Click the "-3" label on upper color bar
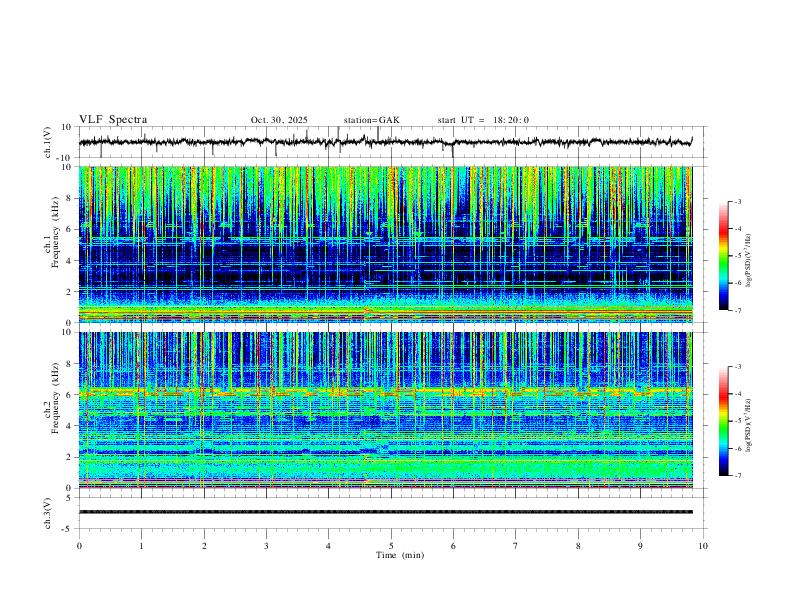Screen dimensions: 792x612 pos(738,201)
